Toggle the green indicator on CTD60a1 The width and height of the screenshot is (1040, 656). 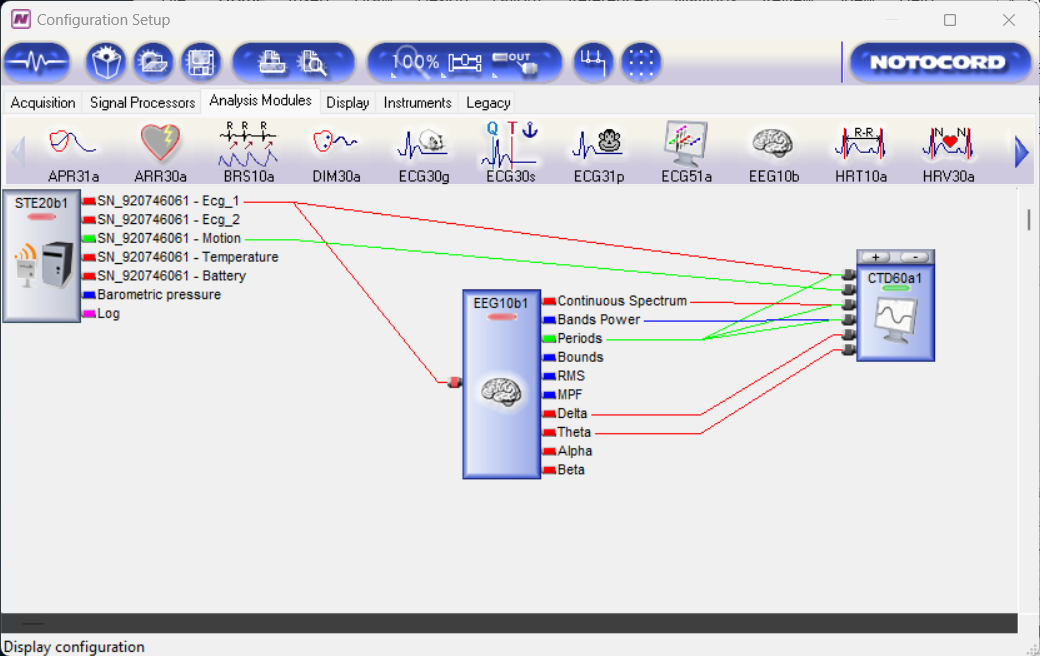[x=896, y=290]
